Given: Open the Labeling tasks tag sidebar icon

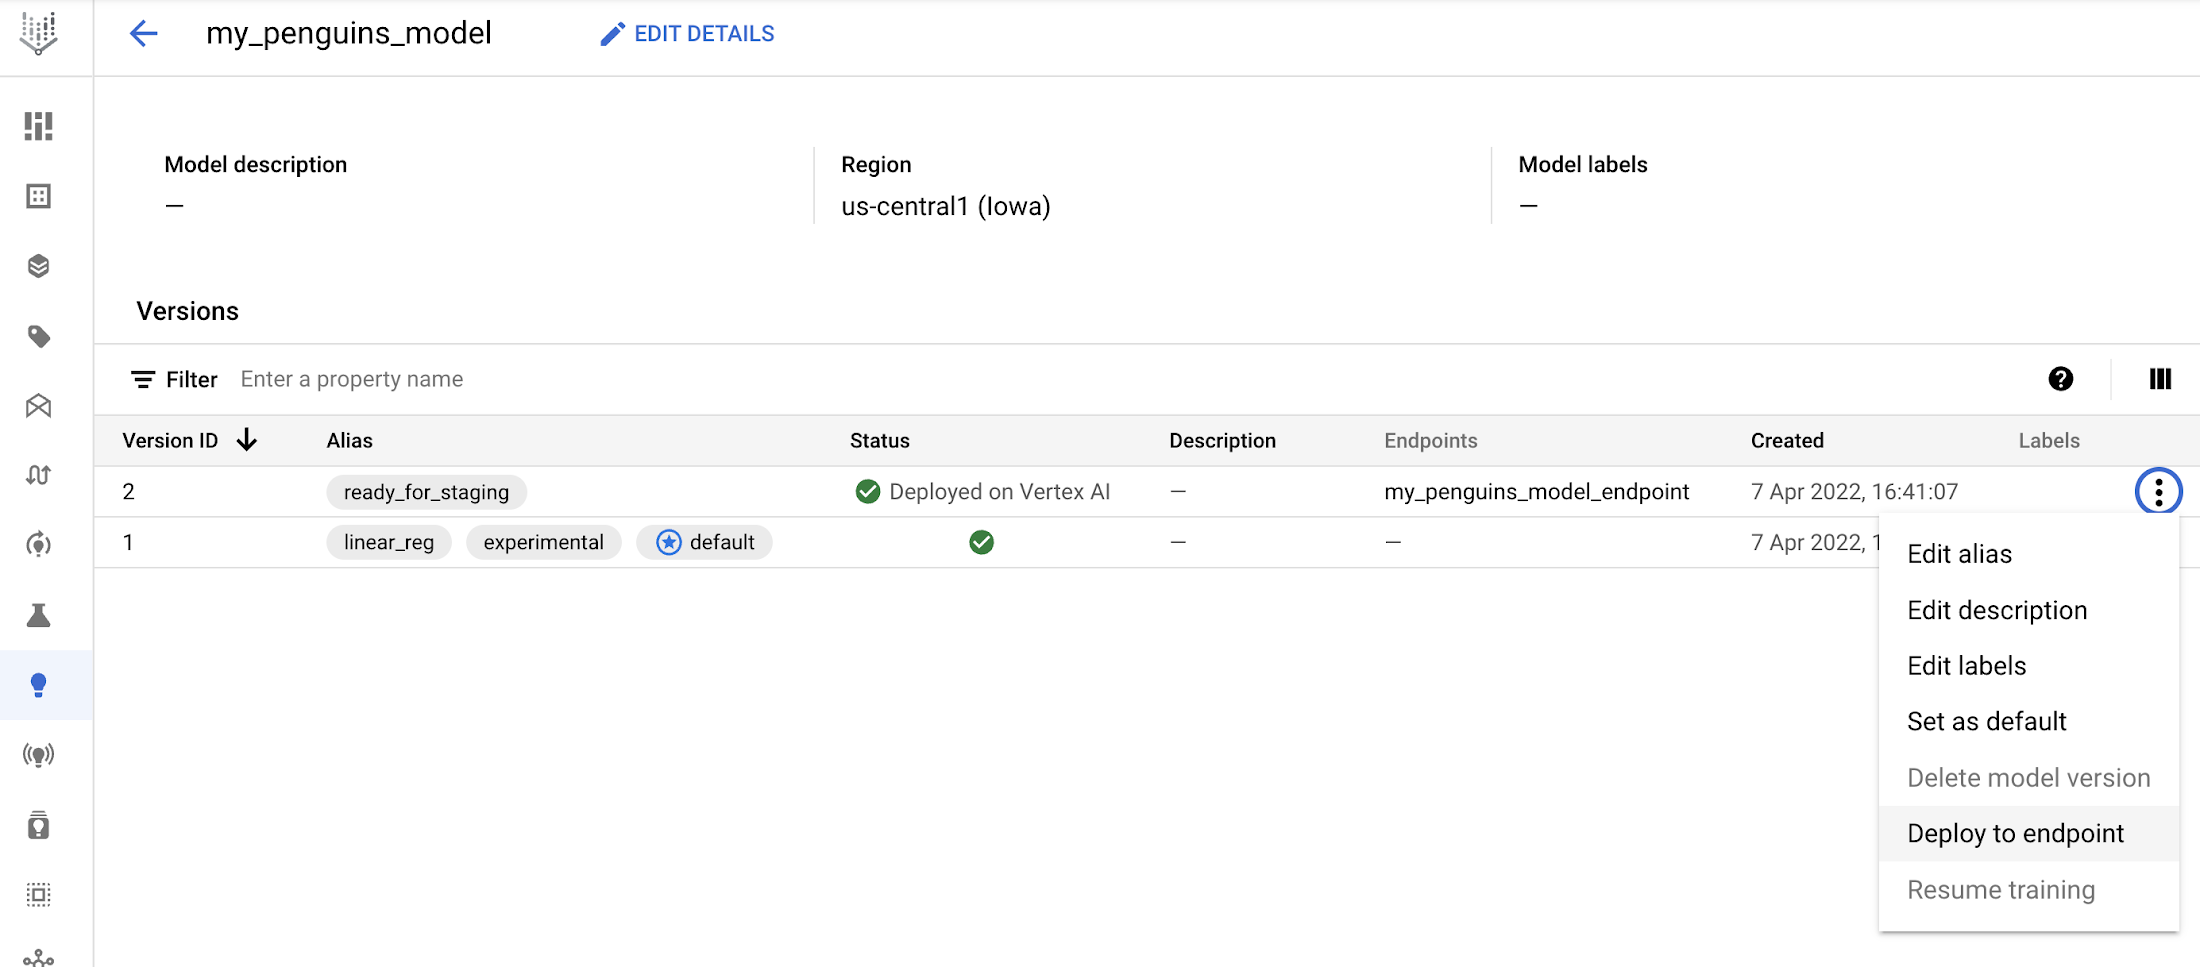Looking at the screenshot, I should pos(39,336).
